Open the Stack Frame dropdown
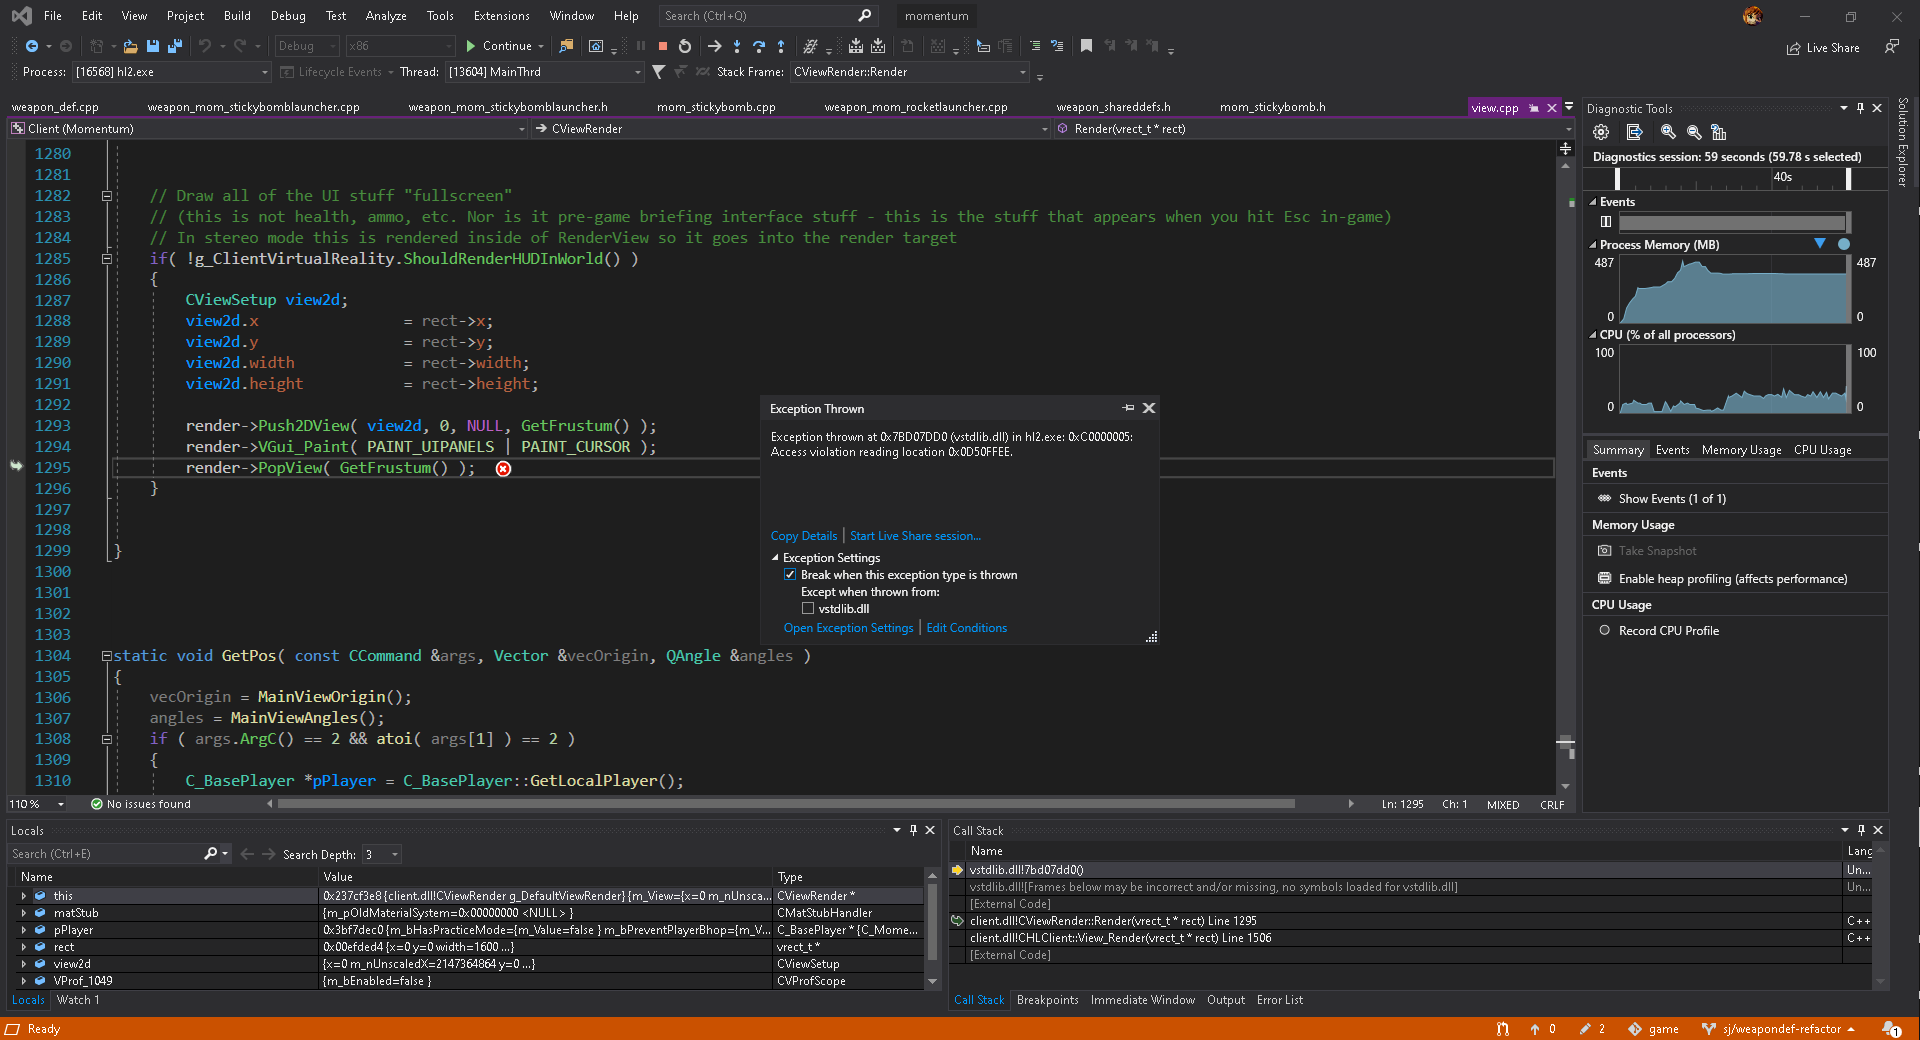The image size is (1920, 1040). pos(909,72)
